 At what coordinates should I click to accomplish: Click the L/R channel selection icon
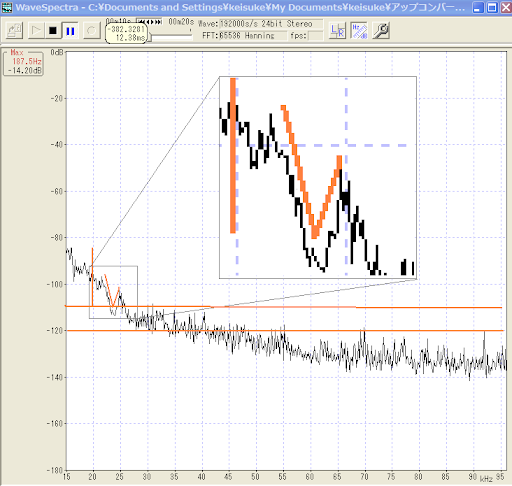[337, 31]
